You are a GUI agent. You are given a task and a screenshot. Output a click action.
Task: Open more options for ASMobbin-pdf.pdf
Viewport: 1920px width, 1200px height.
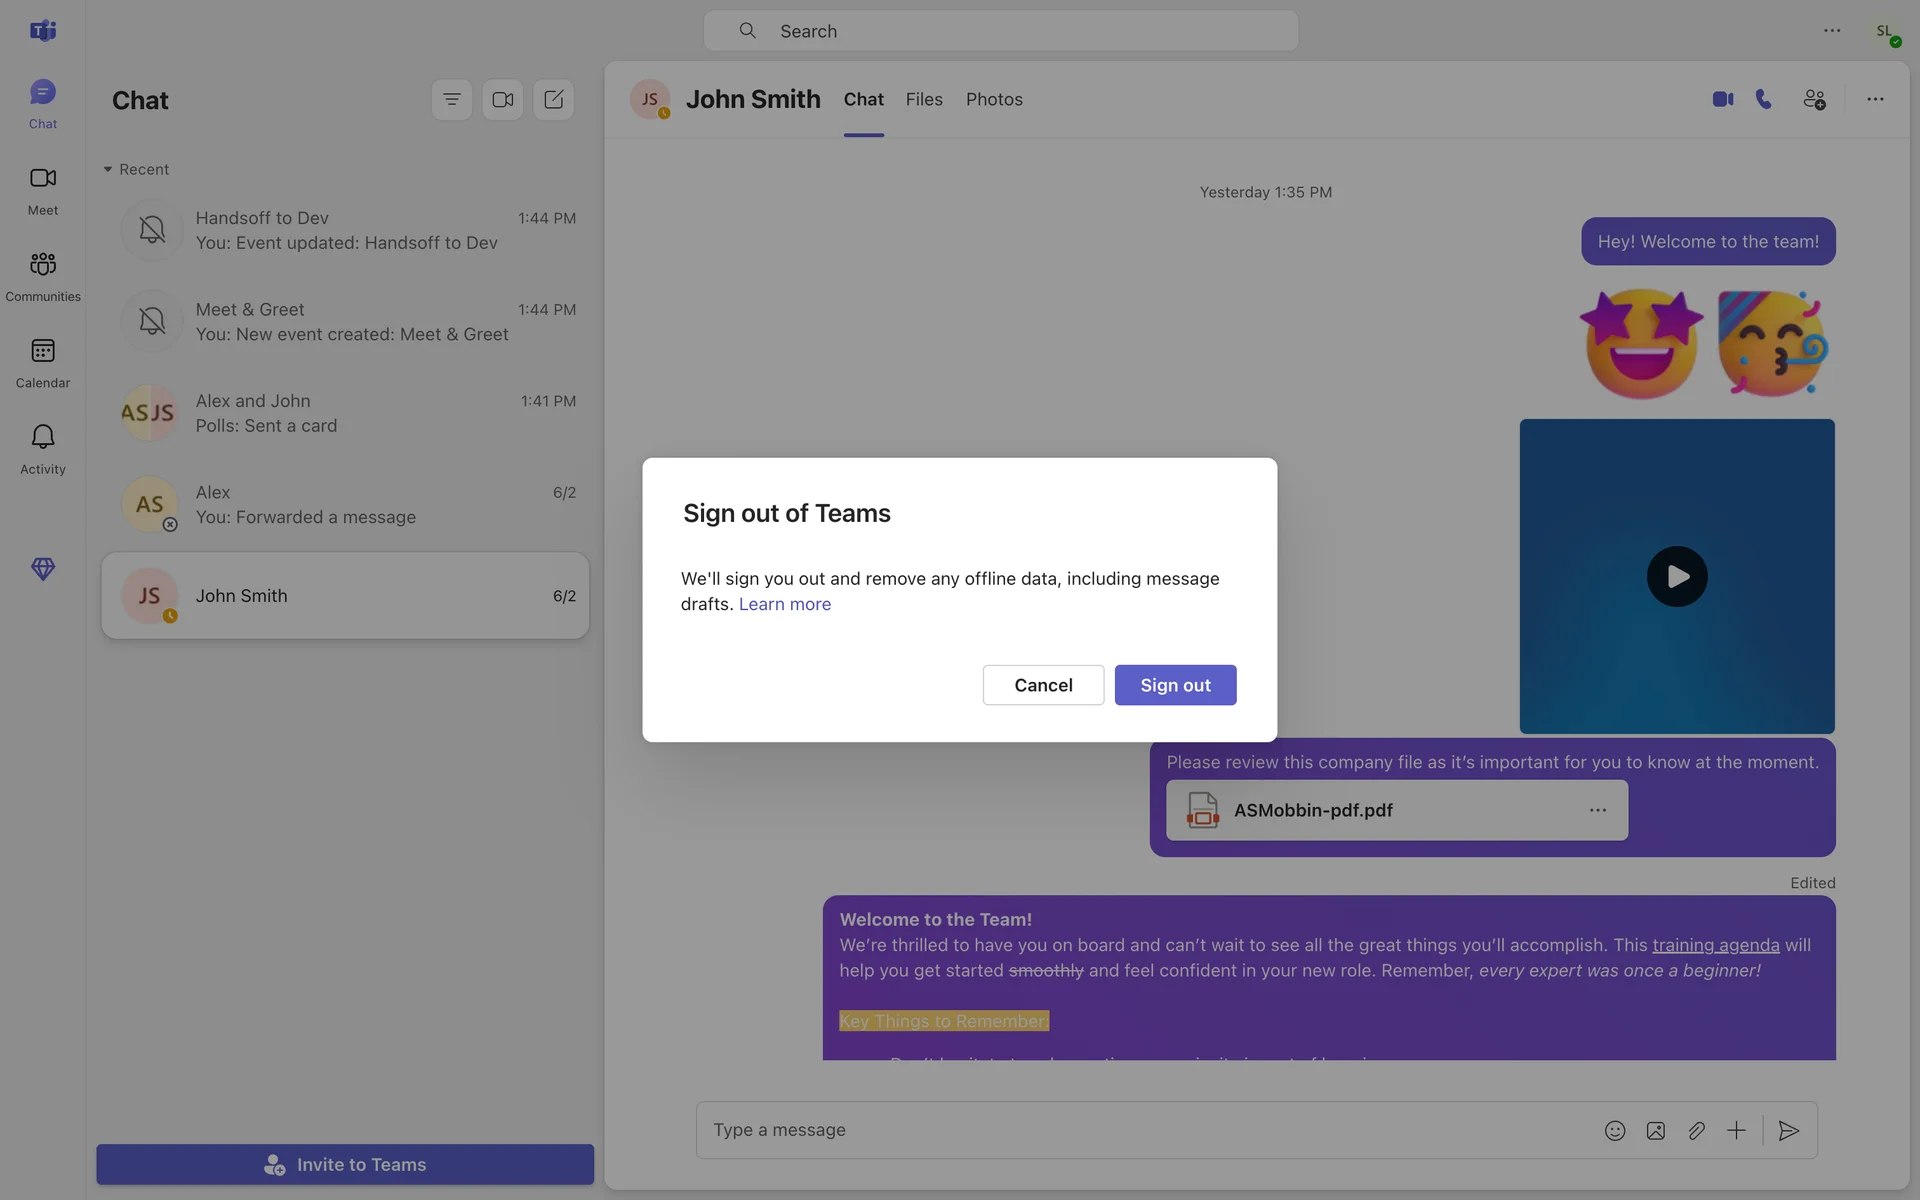coord(1598,810)
